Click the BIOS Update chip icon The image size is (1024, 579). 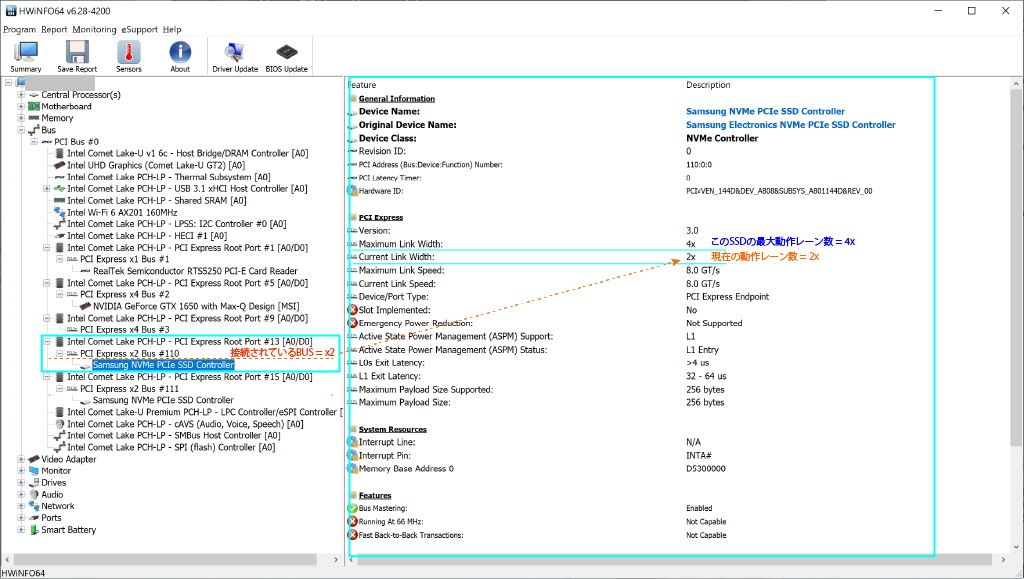(x=287, y=56)
